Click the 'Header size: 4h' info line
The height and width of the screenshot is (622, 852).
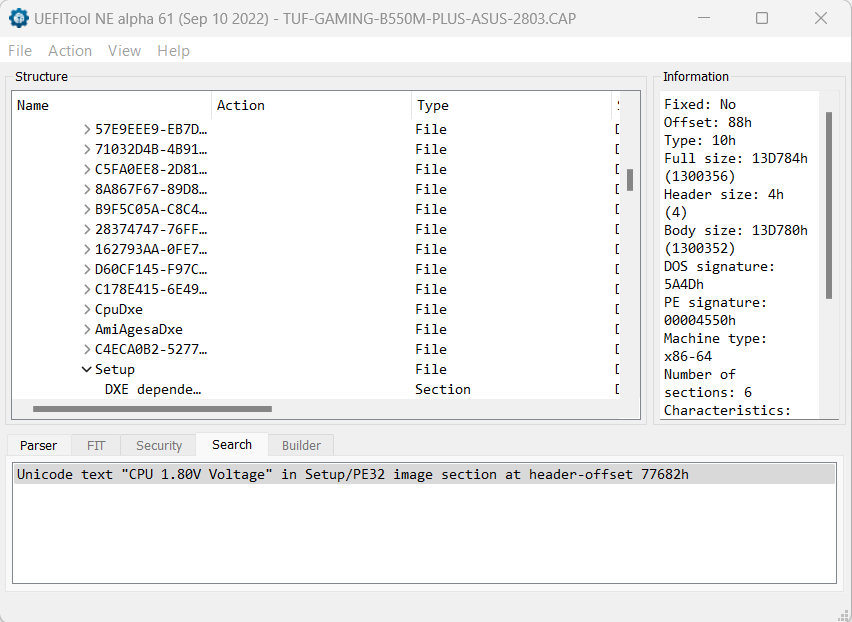click(x=724, y=194)
